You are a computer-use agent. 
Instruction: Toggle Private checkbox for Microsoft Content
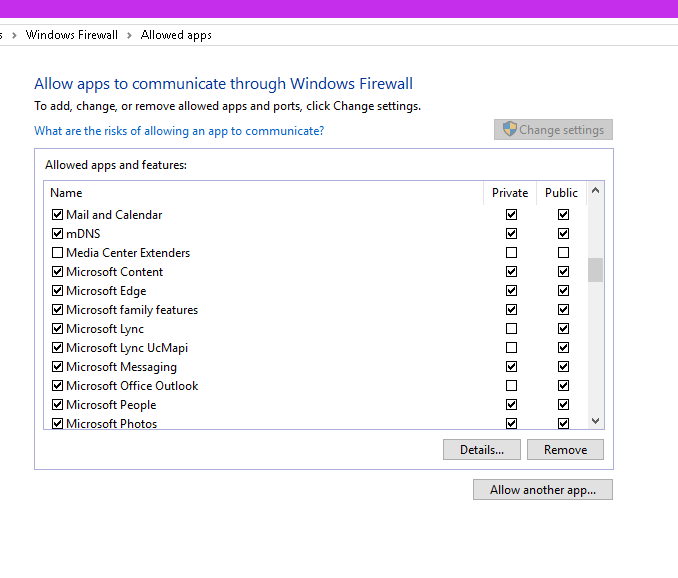(x=512, y=271)
